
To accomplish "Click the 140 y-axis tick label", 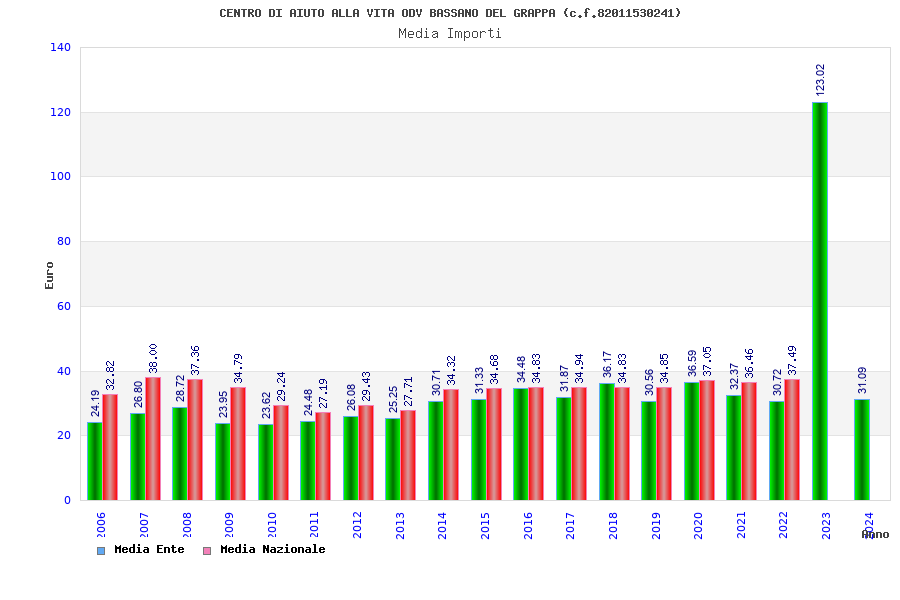I will [60, 47].
